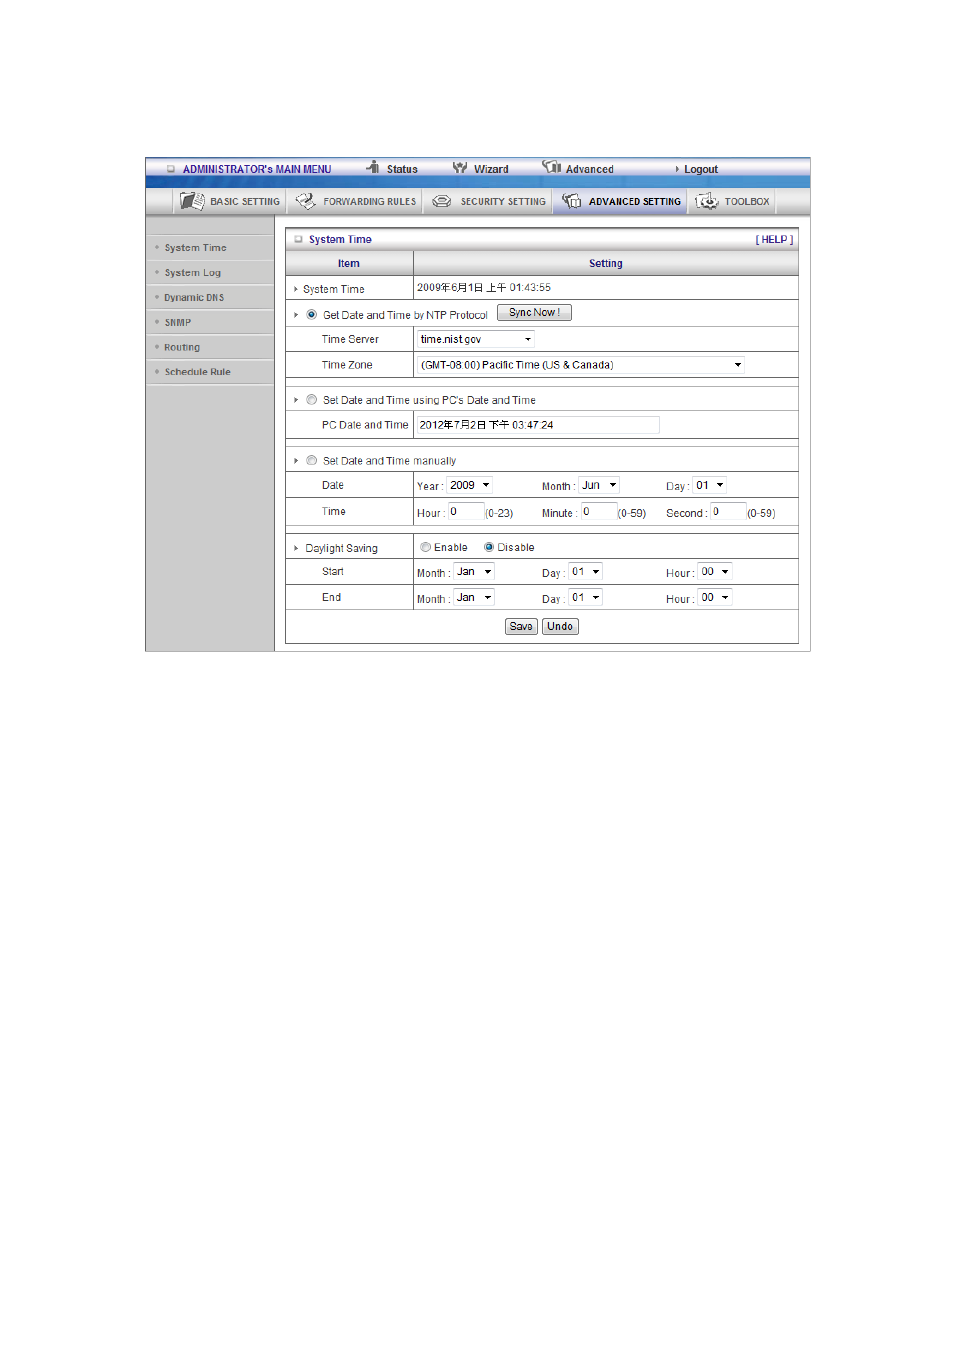Open the Date Month dropdown showing Jun
The height and width of the screenshot is (1350, 955).
[x=599, y=485]
